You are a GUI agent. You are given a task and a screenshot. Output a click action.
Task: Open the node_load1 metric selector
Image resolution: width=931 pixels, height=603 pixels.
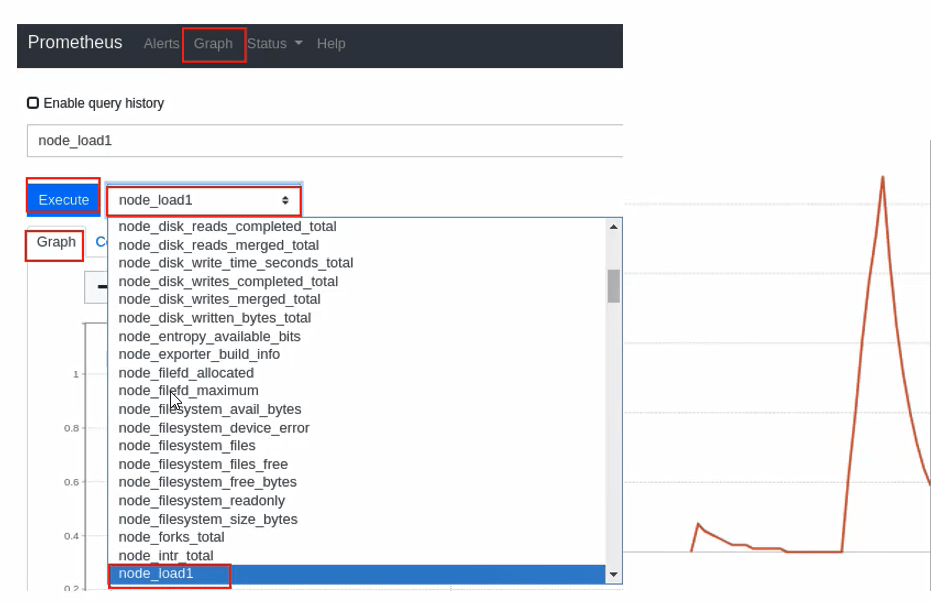tap(204, 200)
